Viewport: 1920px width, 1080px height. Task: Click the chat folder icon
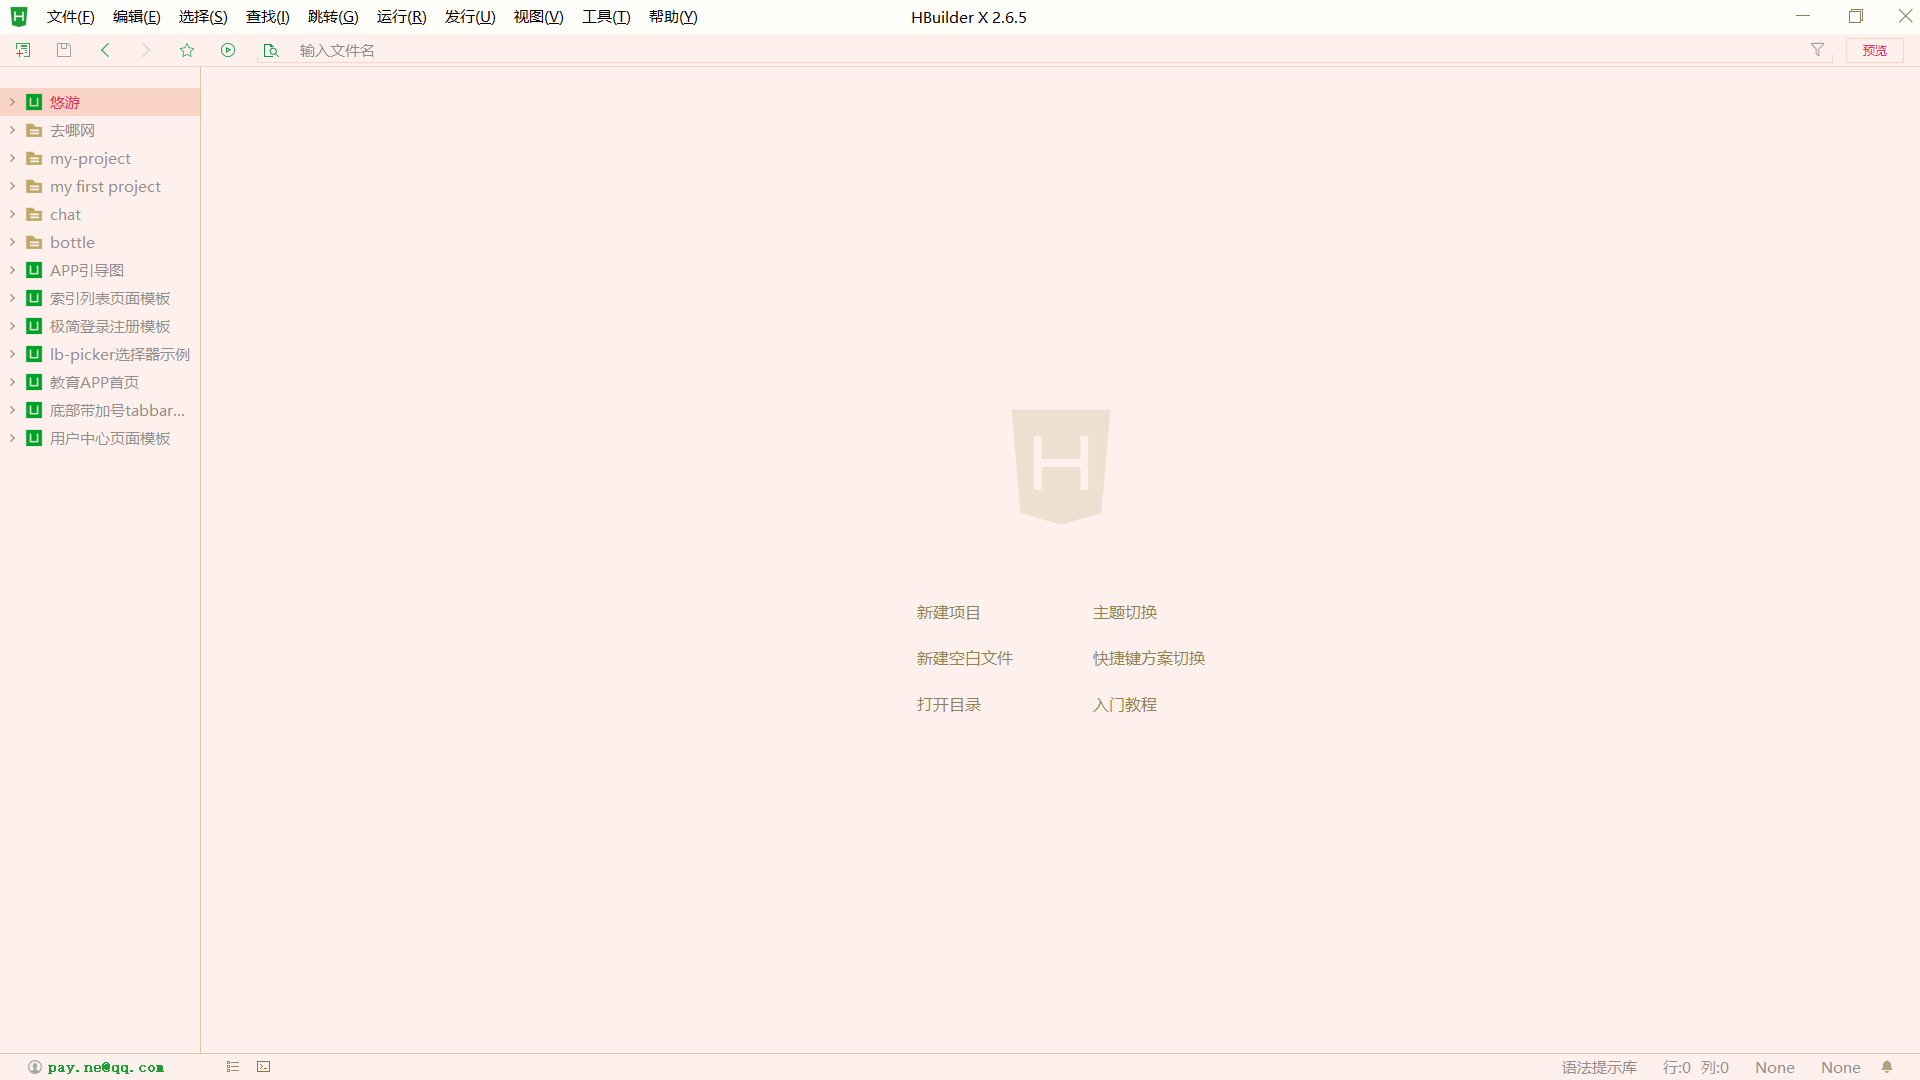point(34,214)
